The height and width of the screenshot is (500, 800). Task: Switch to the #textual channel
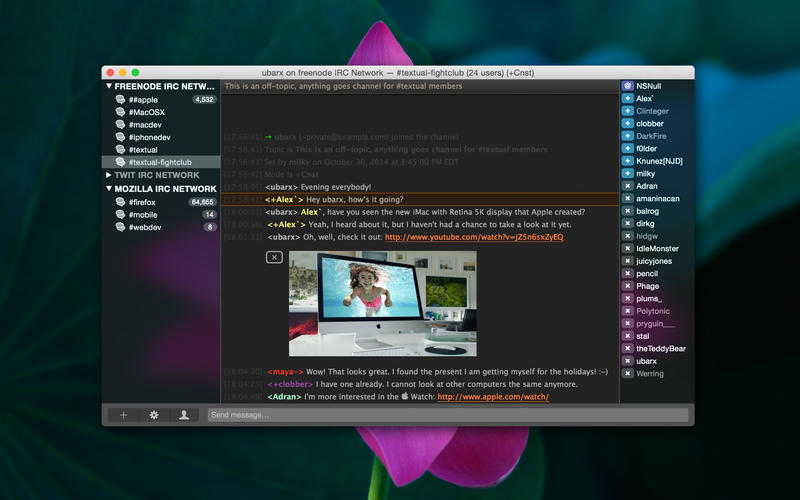coord(143,149)
